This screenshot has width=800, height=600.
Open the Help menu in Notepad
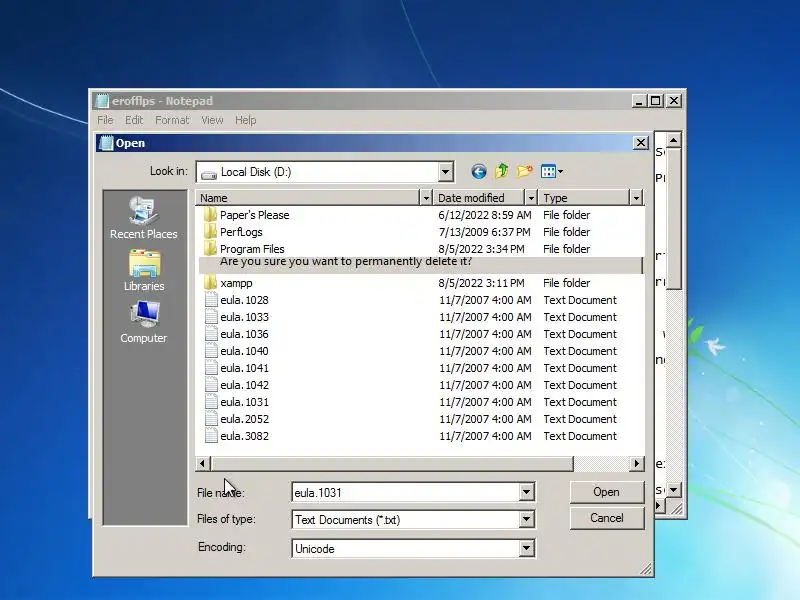point(245,120)
